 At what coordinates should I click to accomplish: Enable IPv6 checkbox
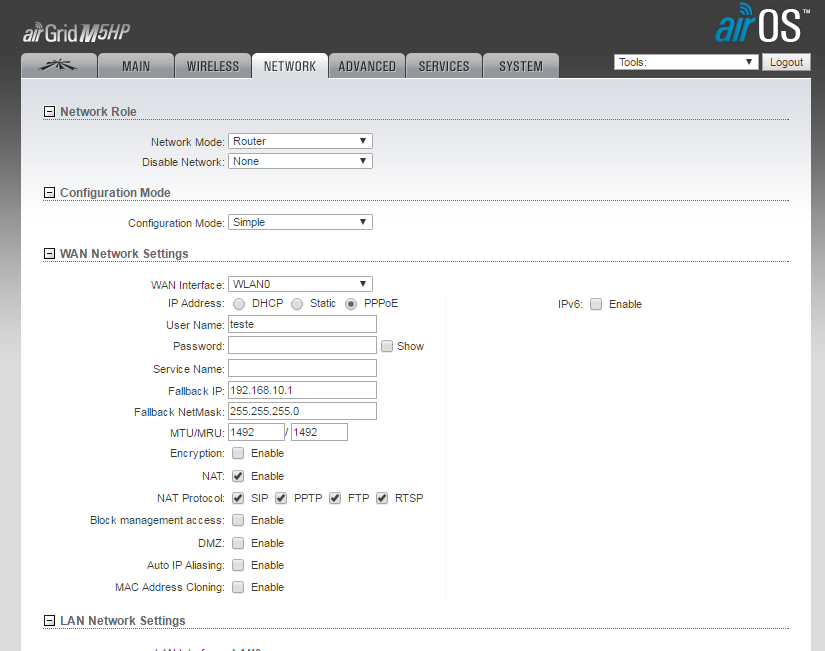[596, 304]
